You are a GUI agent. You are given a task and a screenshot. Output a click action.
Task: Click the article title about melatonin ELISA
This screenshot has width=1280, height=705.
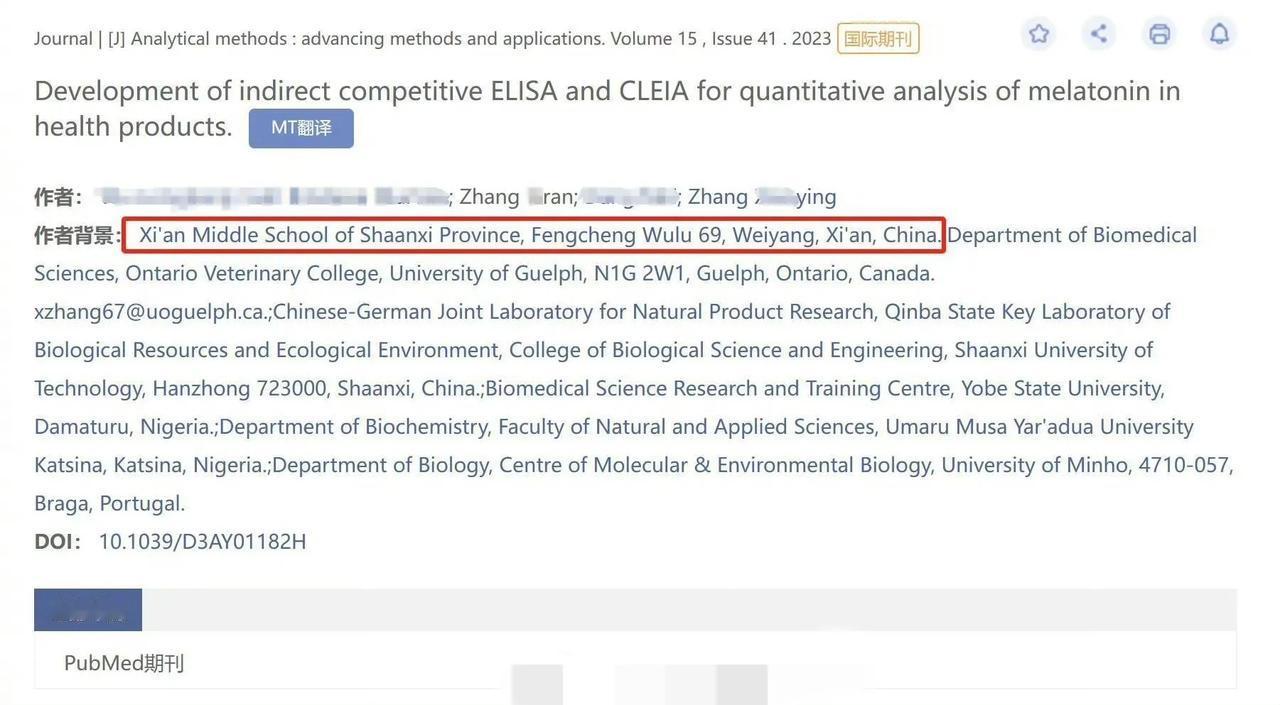[x=606, y=91]
